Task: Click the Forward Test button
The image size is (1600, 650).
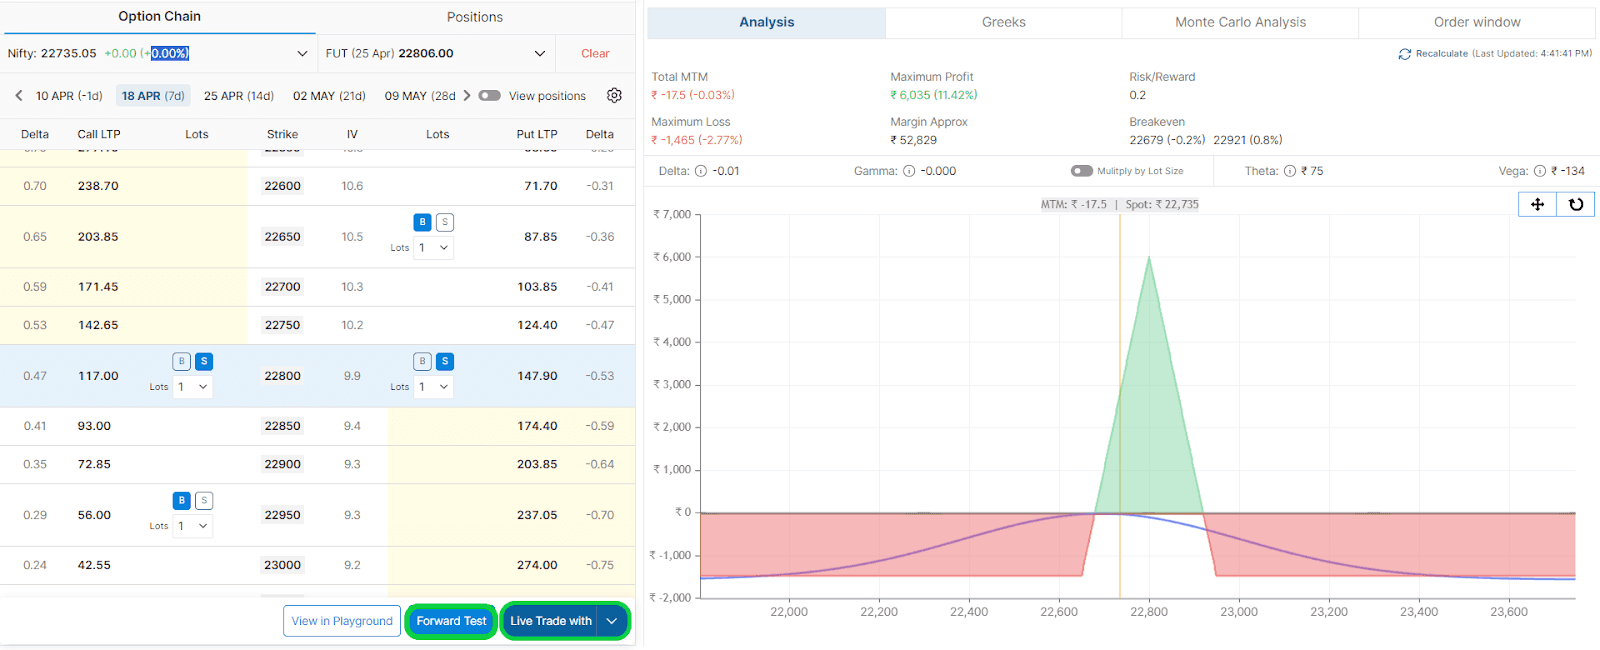Action: coord(451,621)
